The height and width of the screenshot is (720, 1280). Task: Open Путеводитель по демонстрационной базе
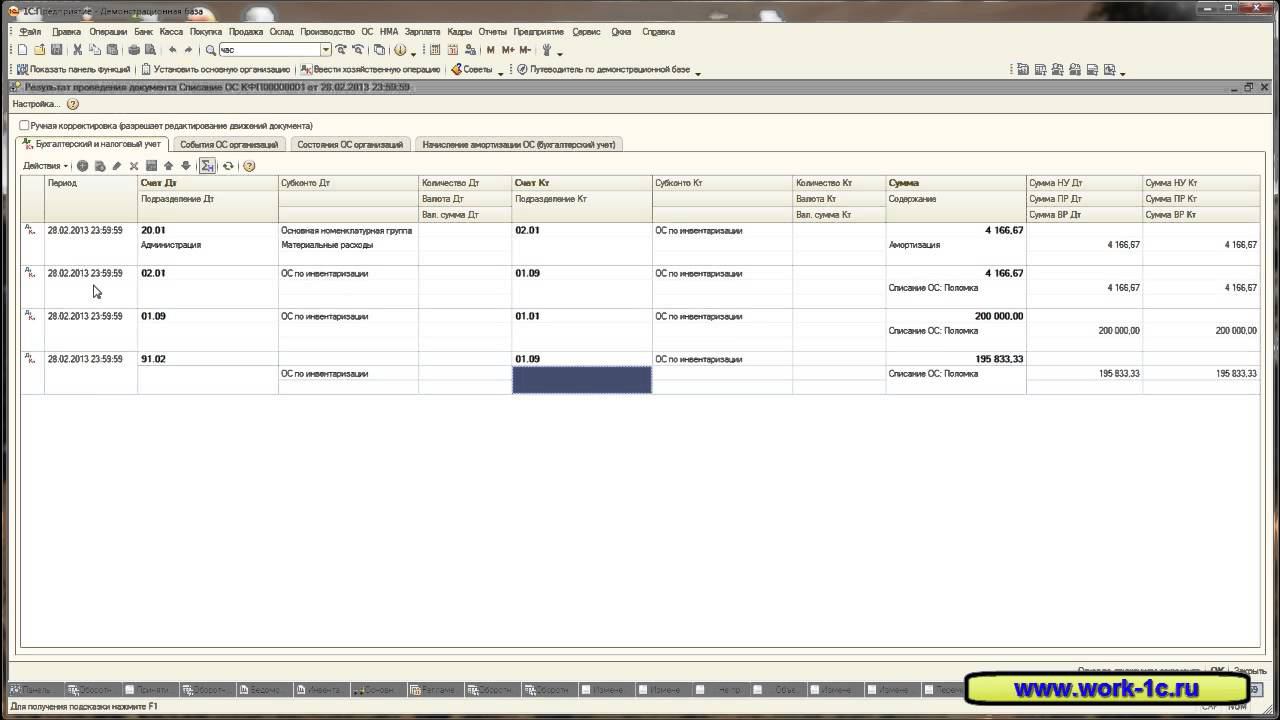pos(603,70)
